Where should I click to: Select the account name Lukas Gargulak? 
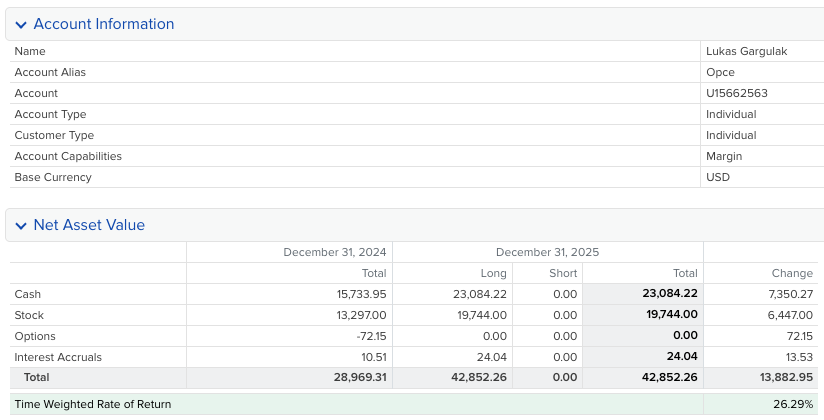[746, 51]
